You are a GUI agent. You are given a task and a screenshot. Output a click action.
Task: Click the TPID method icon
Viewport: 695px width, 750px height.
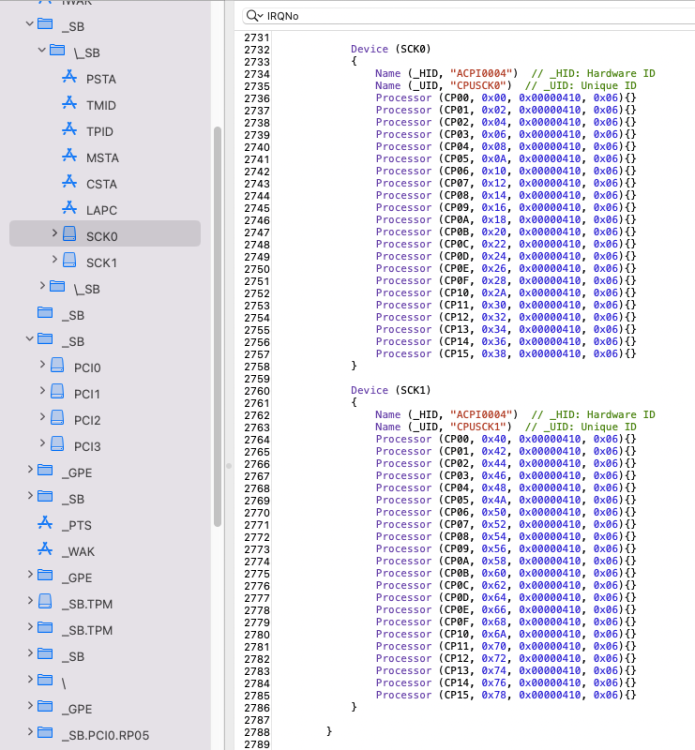69,130
